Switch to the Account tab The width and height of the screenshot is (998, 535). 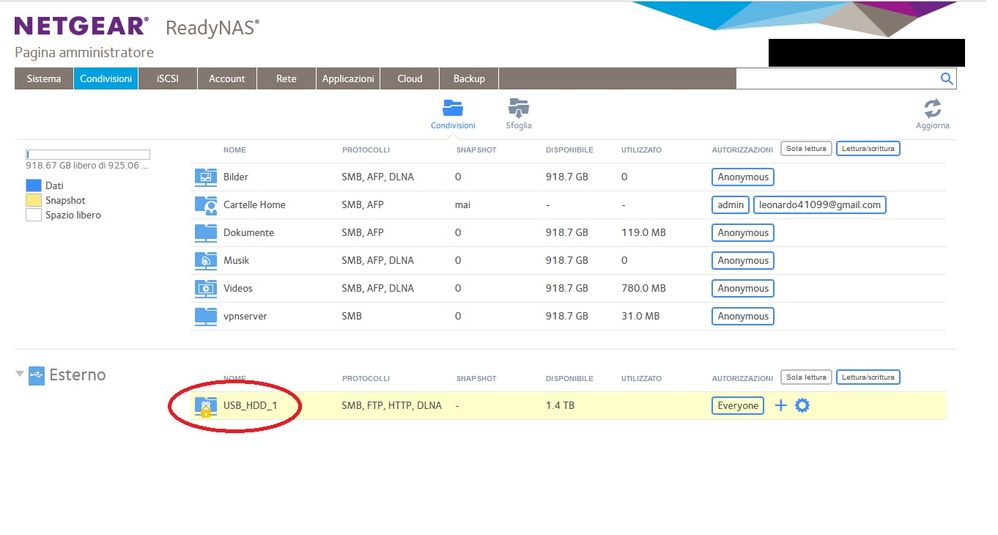coord(227,79)
